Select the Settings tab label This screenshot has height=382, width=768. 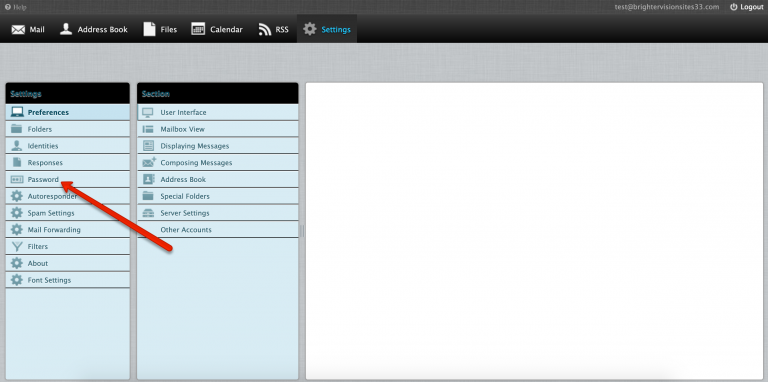(336, 29)
